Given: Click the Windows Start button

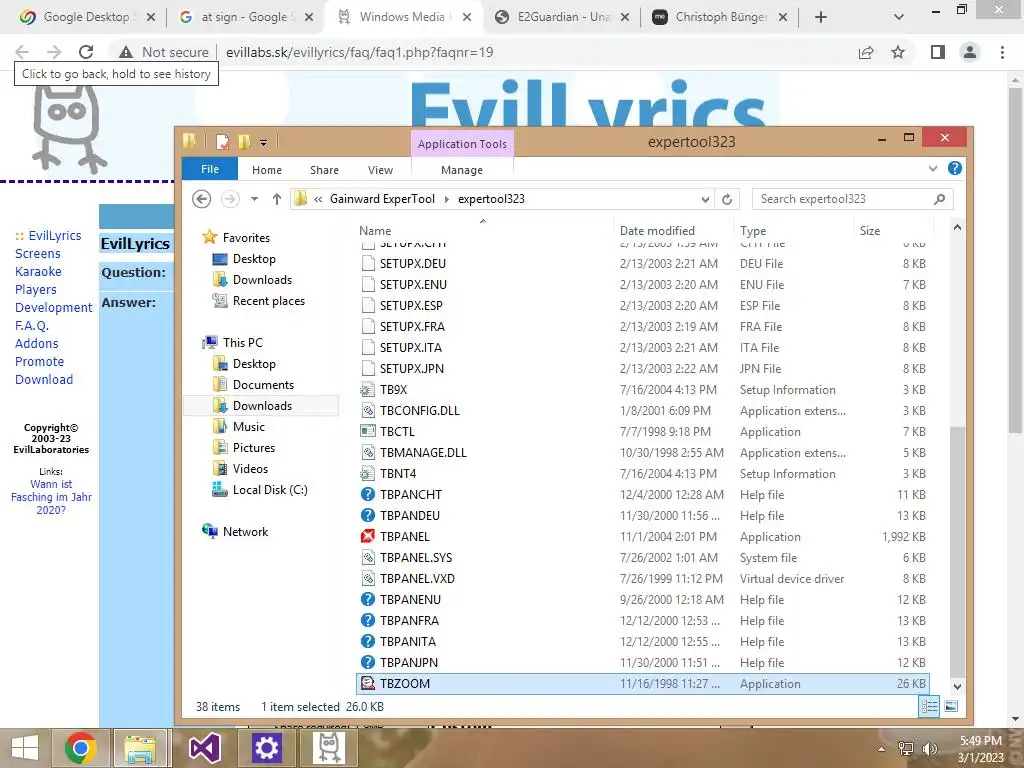Looking at the screenshot, I should (25, 748).
